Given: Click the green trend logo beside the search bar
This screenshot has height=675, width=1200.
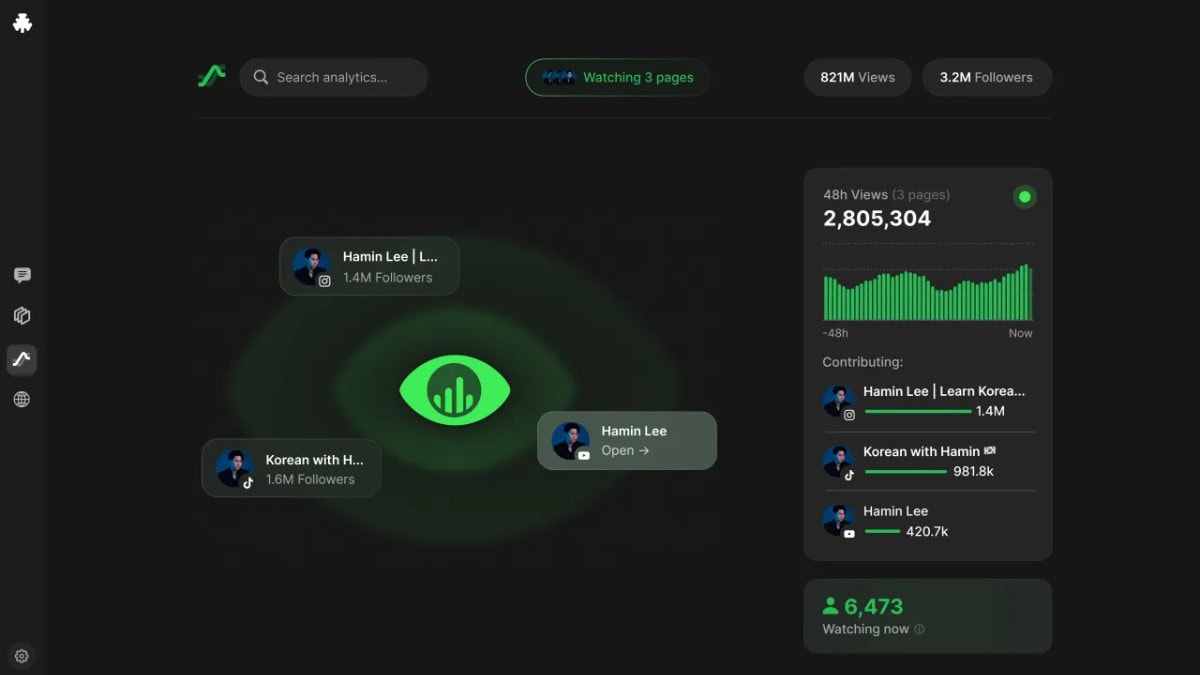Looking at the screenshot, I should (211, 77).
